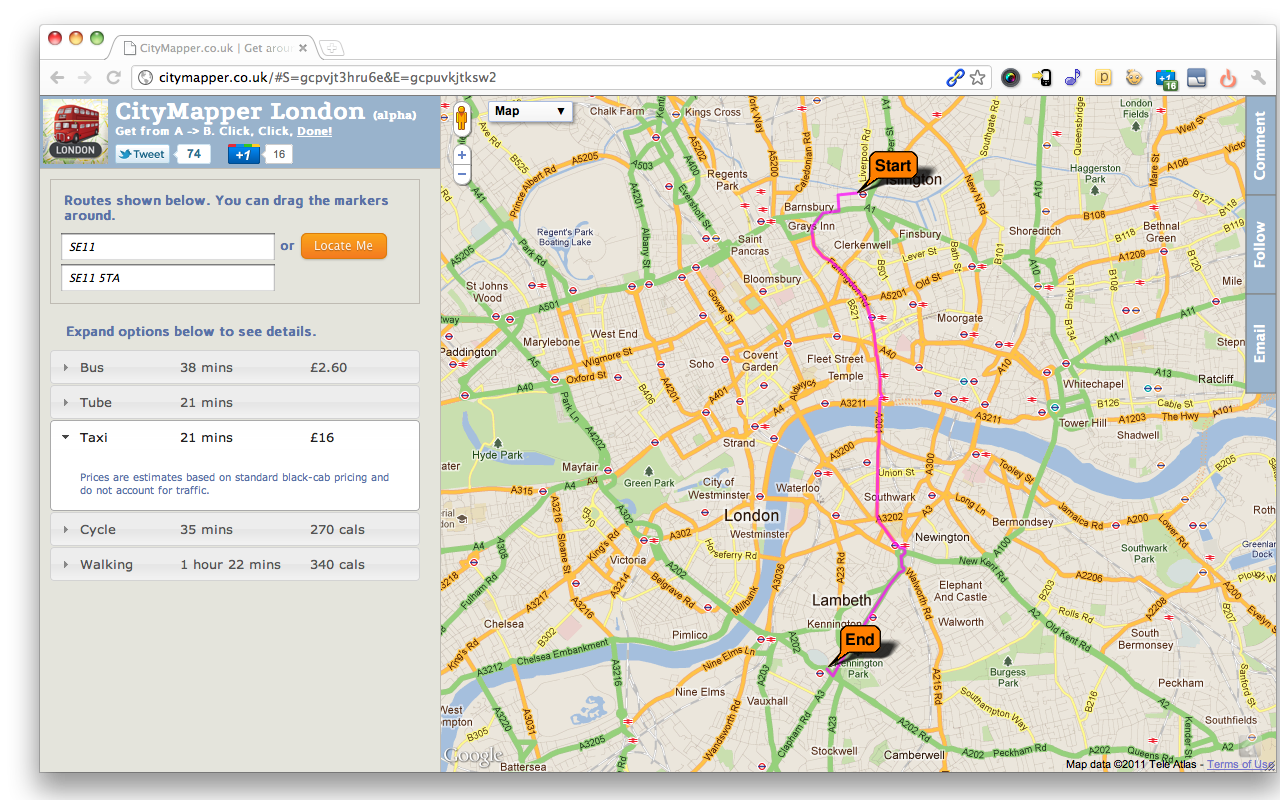Image resolution: width=1280 pixels, height=800 pixels.
Task: Bookmark the page with the star icon
Action: (x=978, y=77)
